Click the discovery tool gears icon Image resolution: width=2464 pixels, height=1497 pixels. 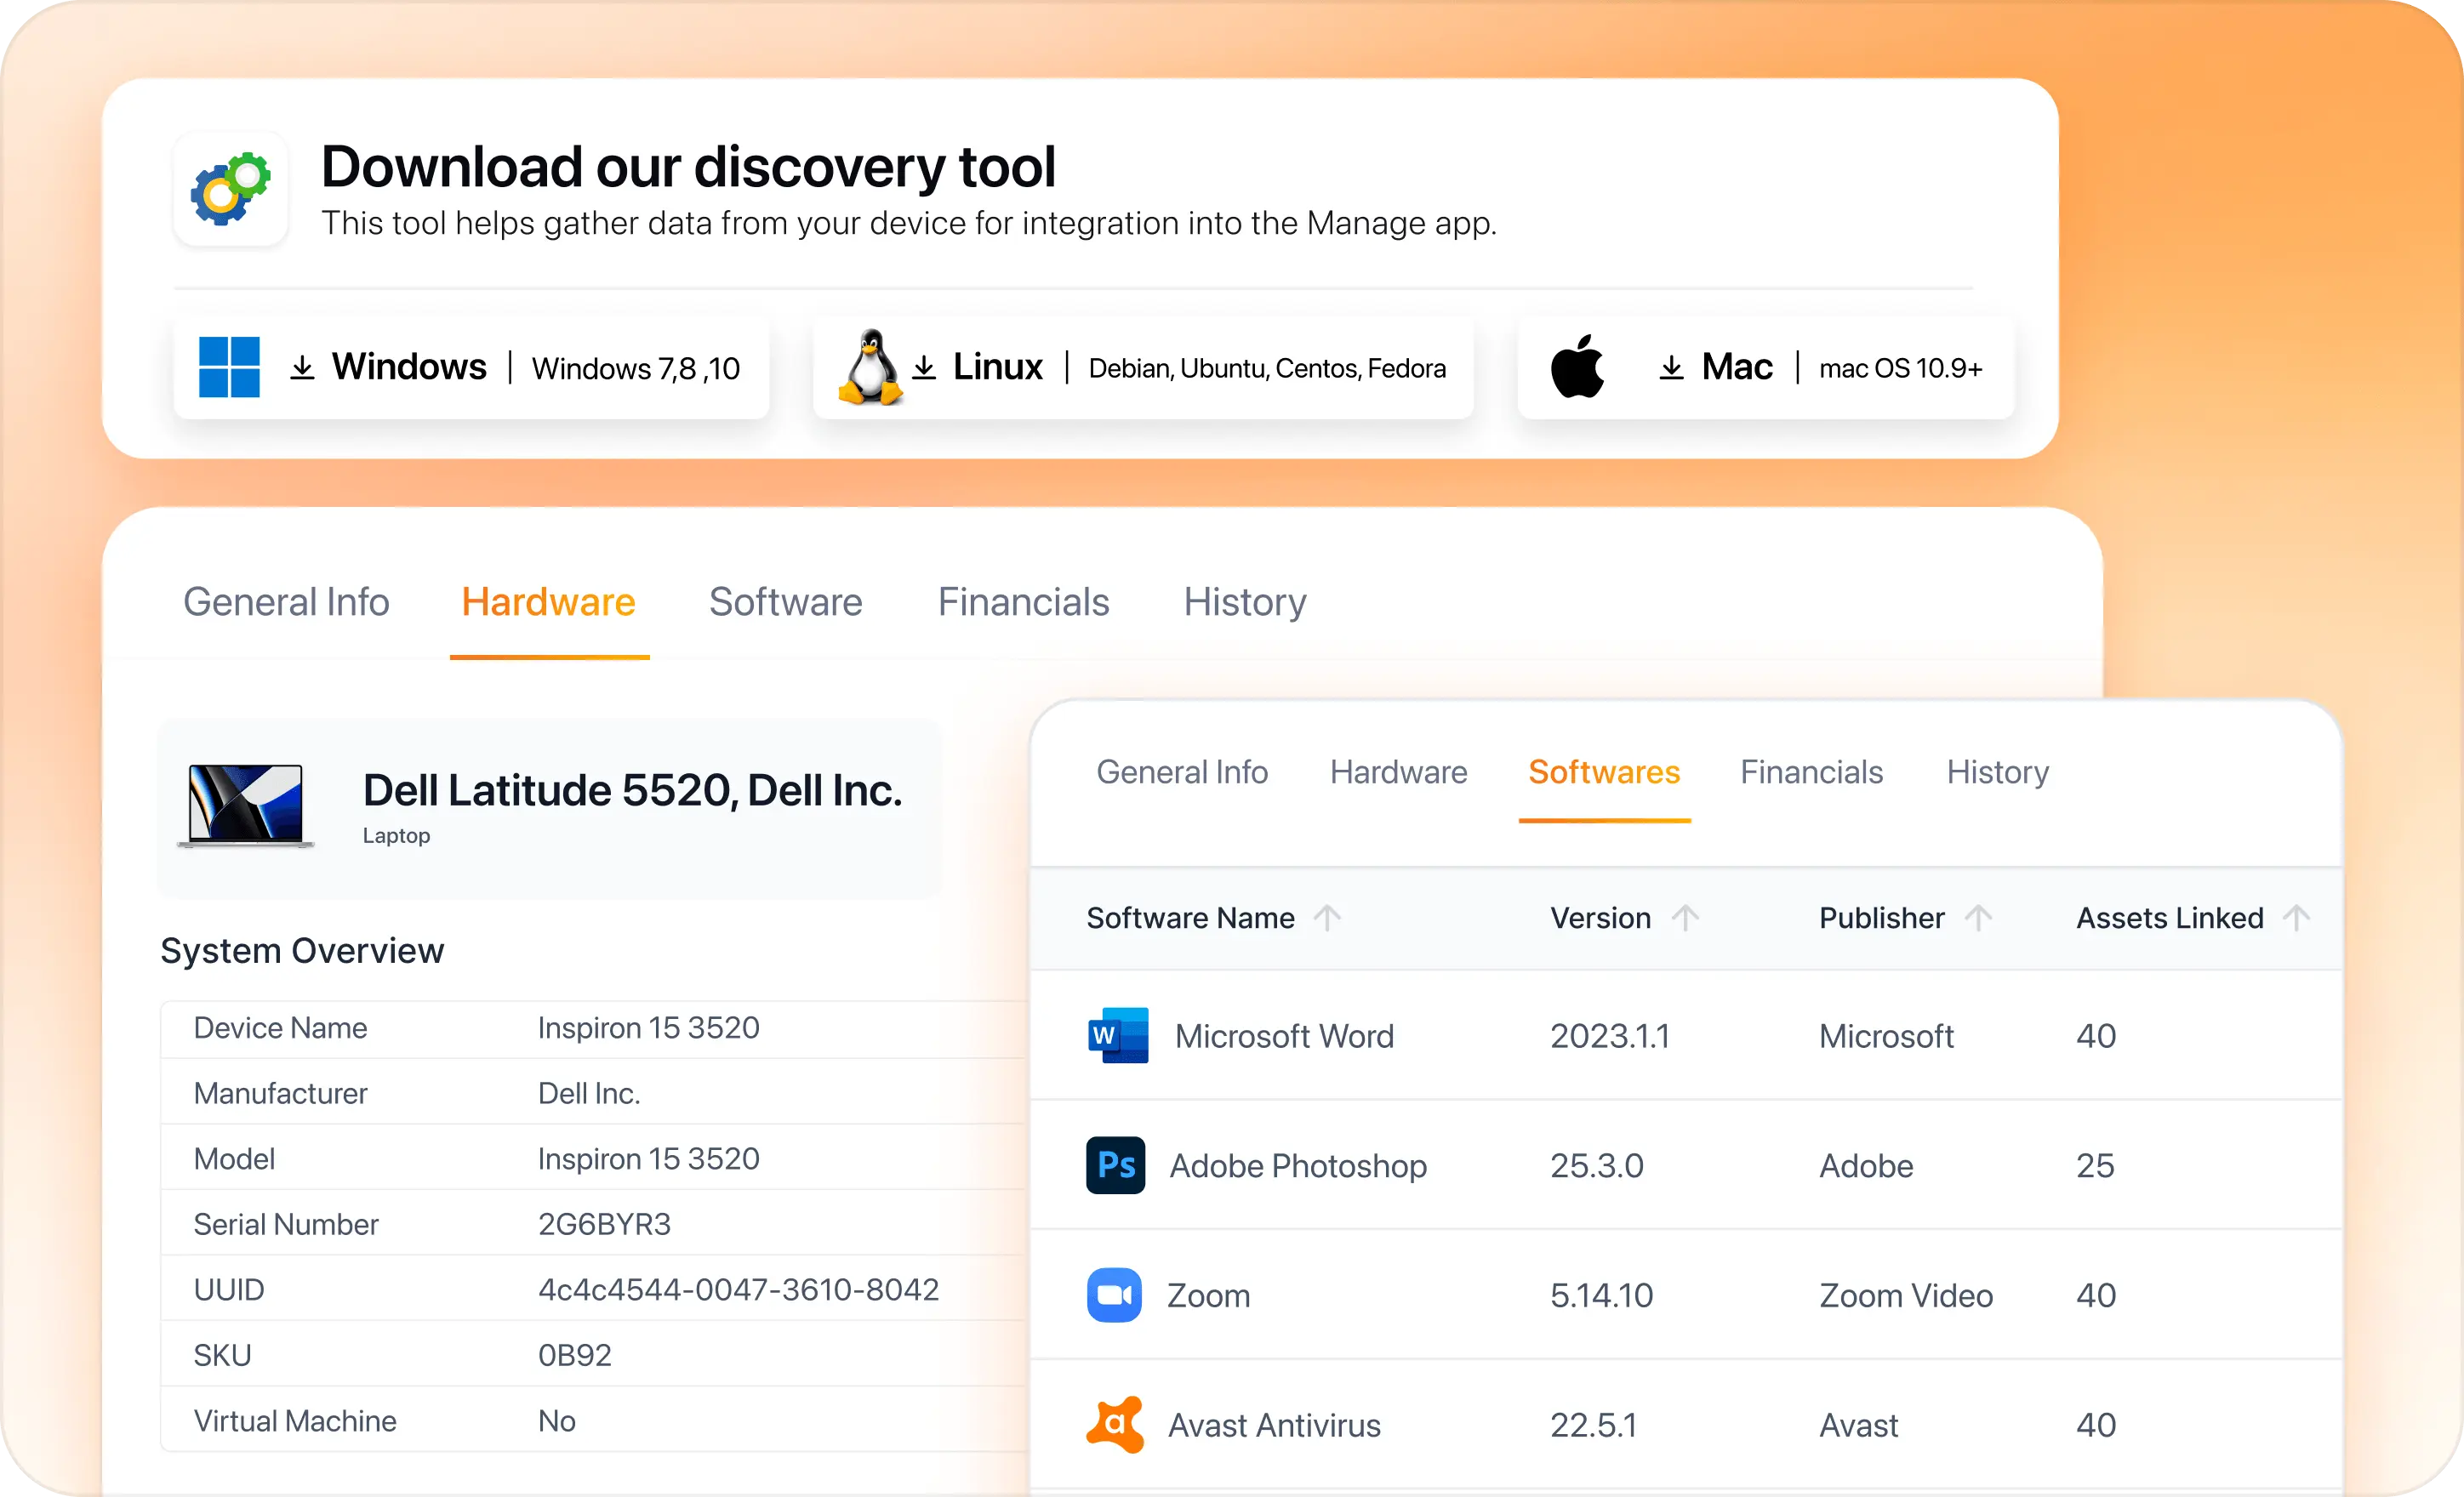pos(231,188)
